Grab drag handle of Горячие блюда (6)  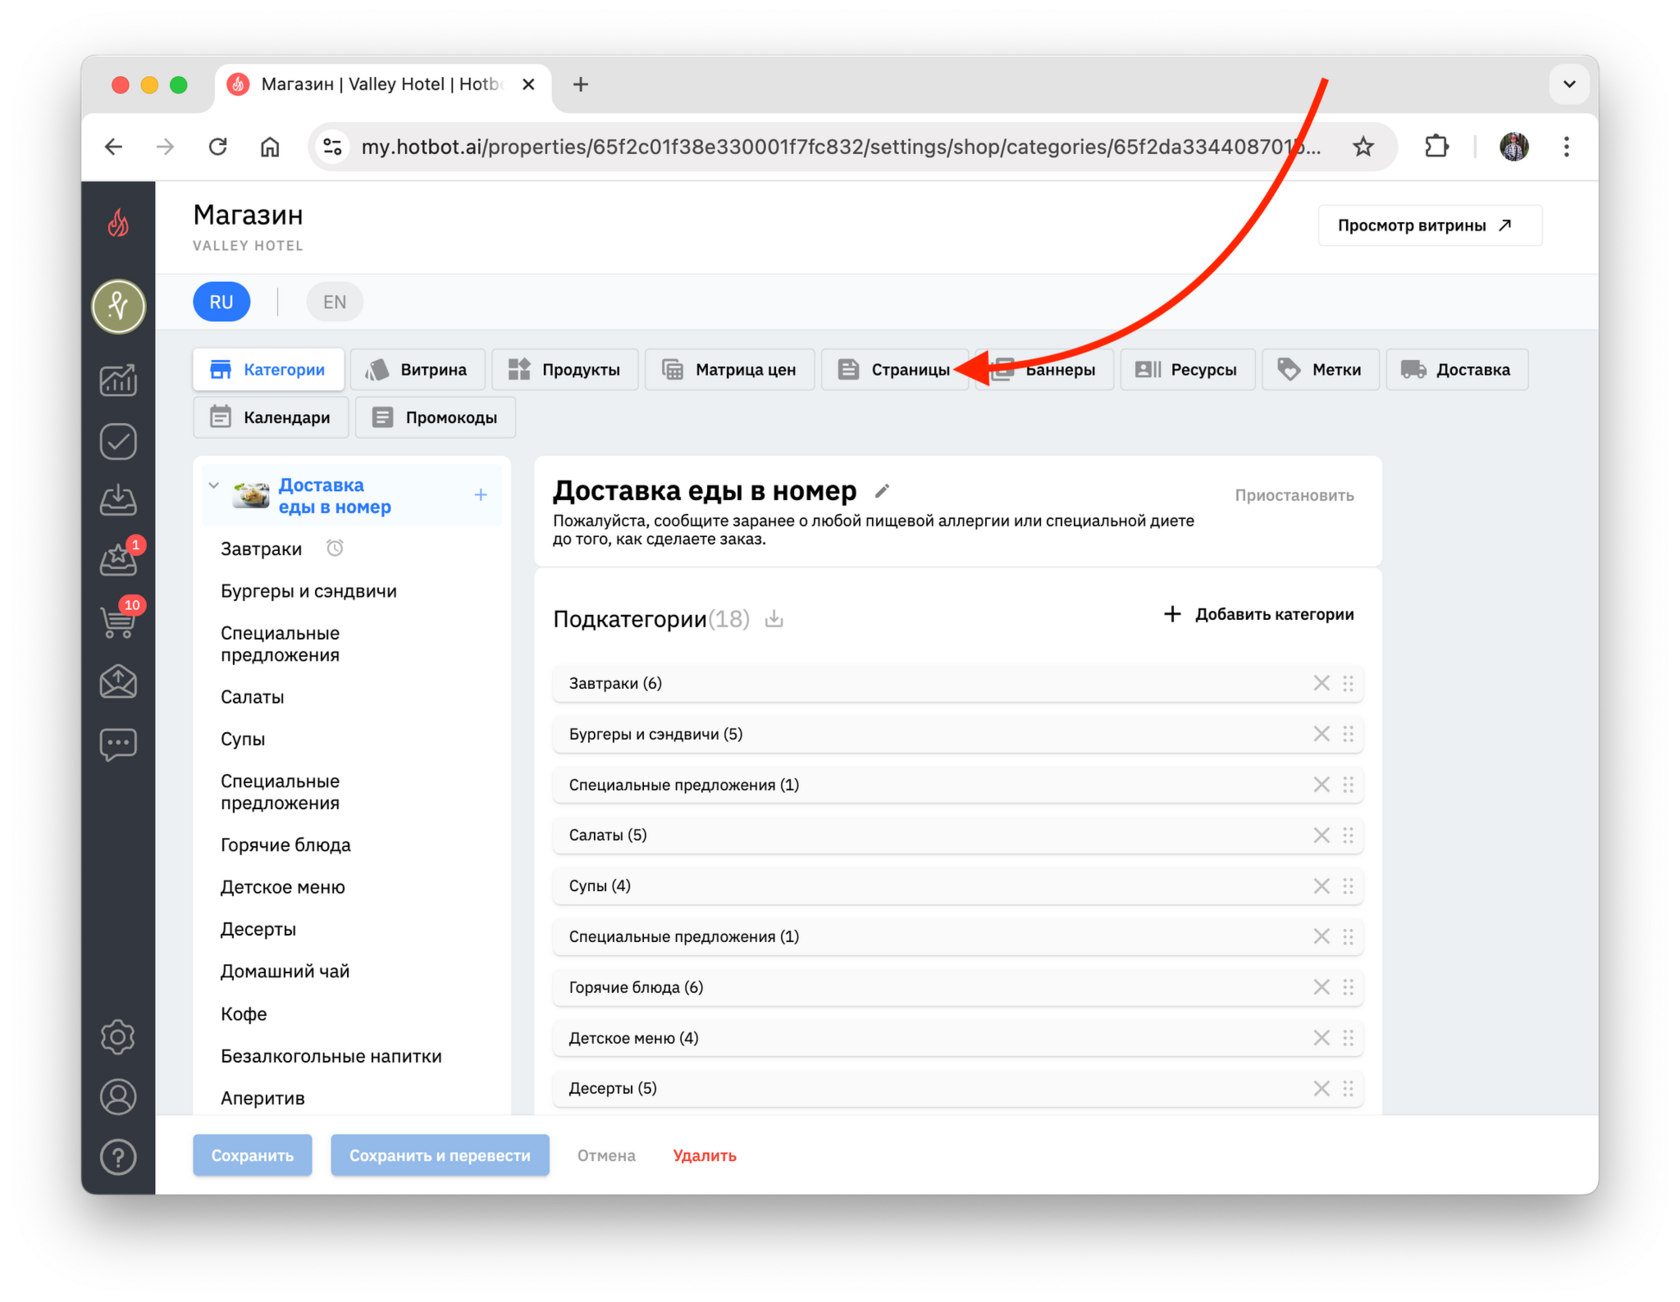1349,987
